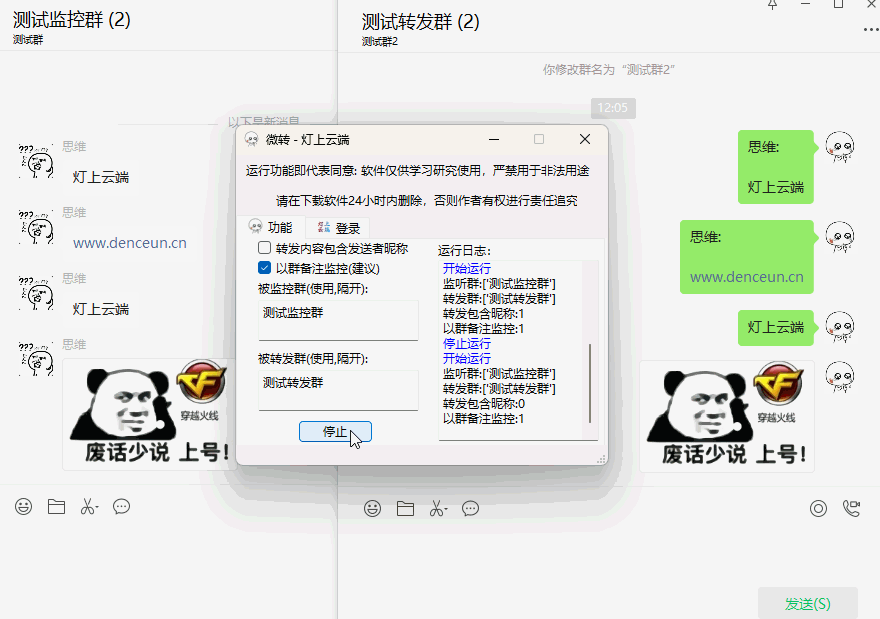The image size is (880, 619).
Task: Click the 停止运行 log line
Action: tap(466, 343)
